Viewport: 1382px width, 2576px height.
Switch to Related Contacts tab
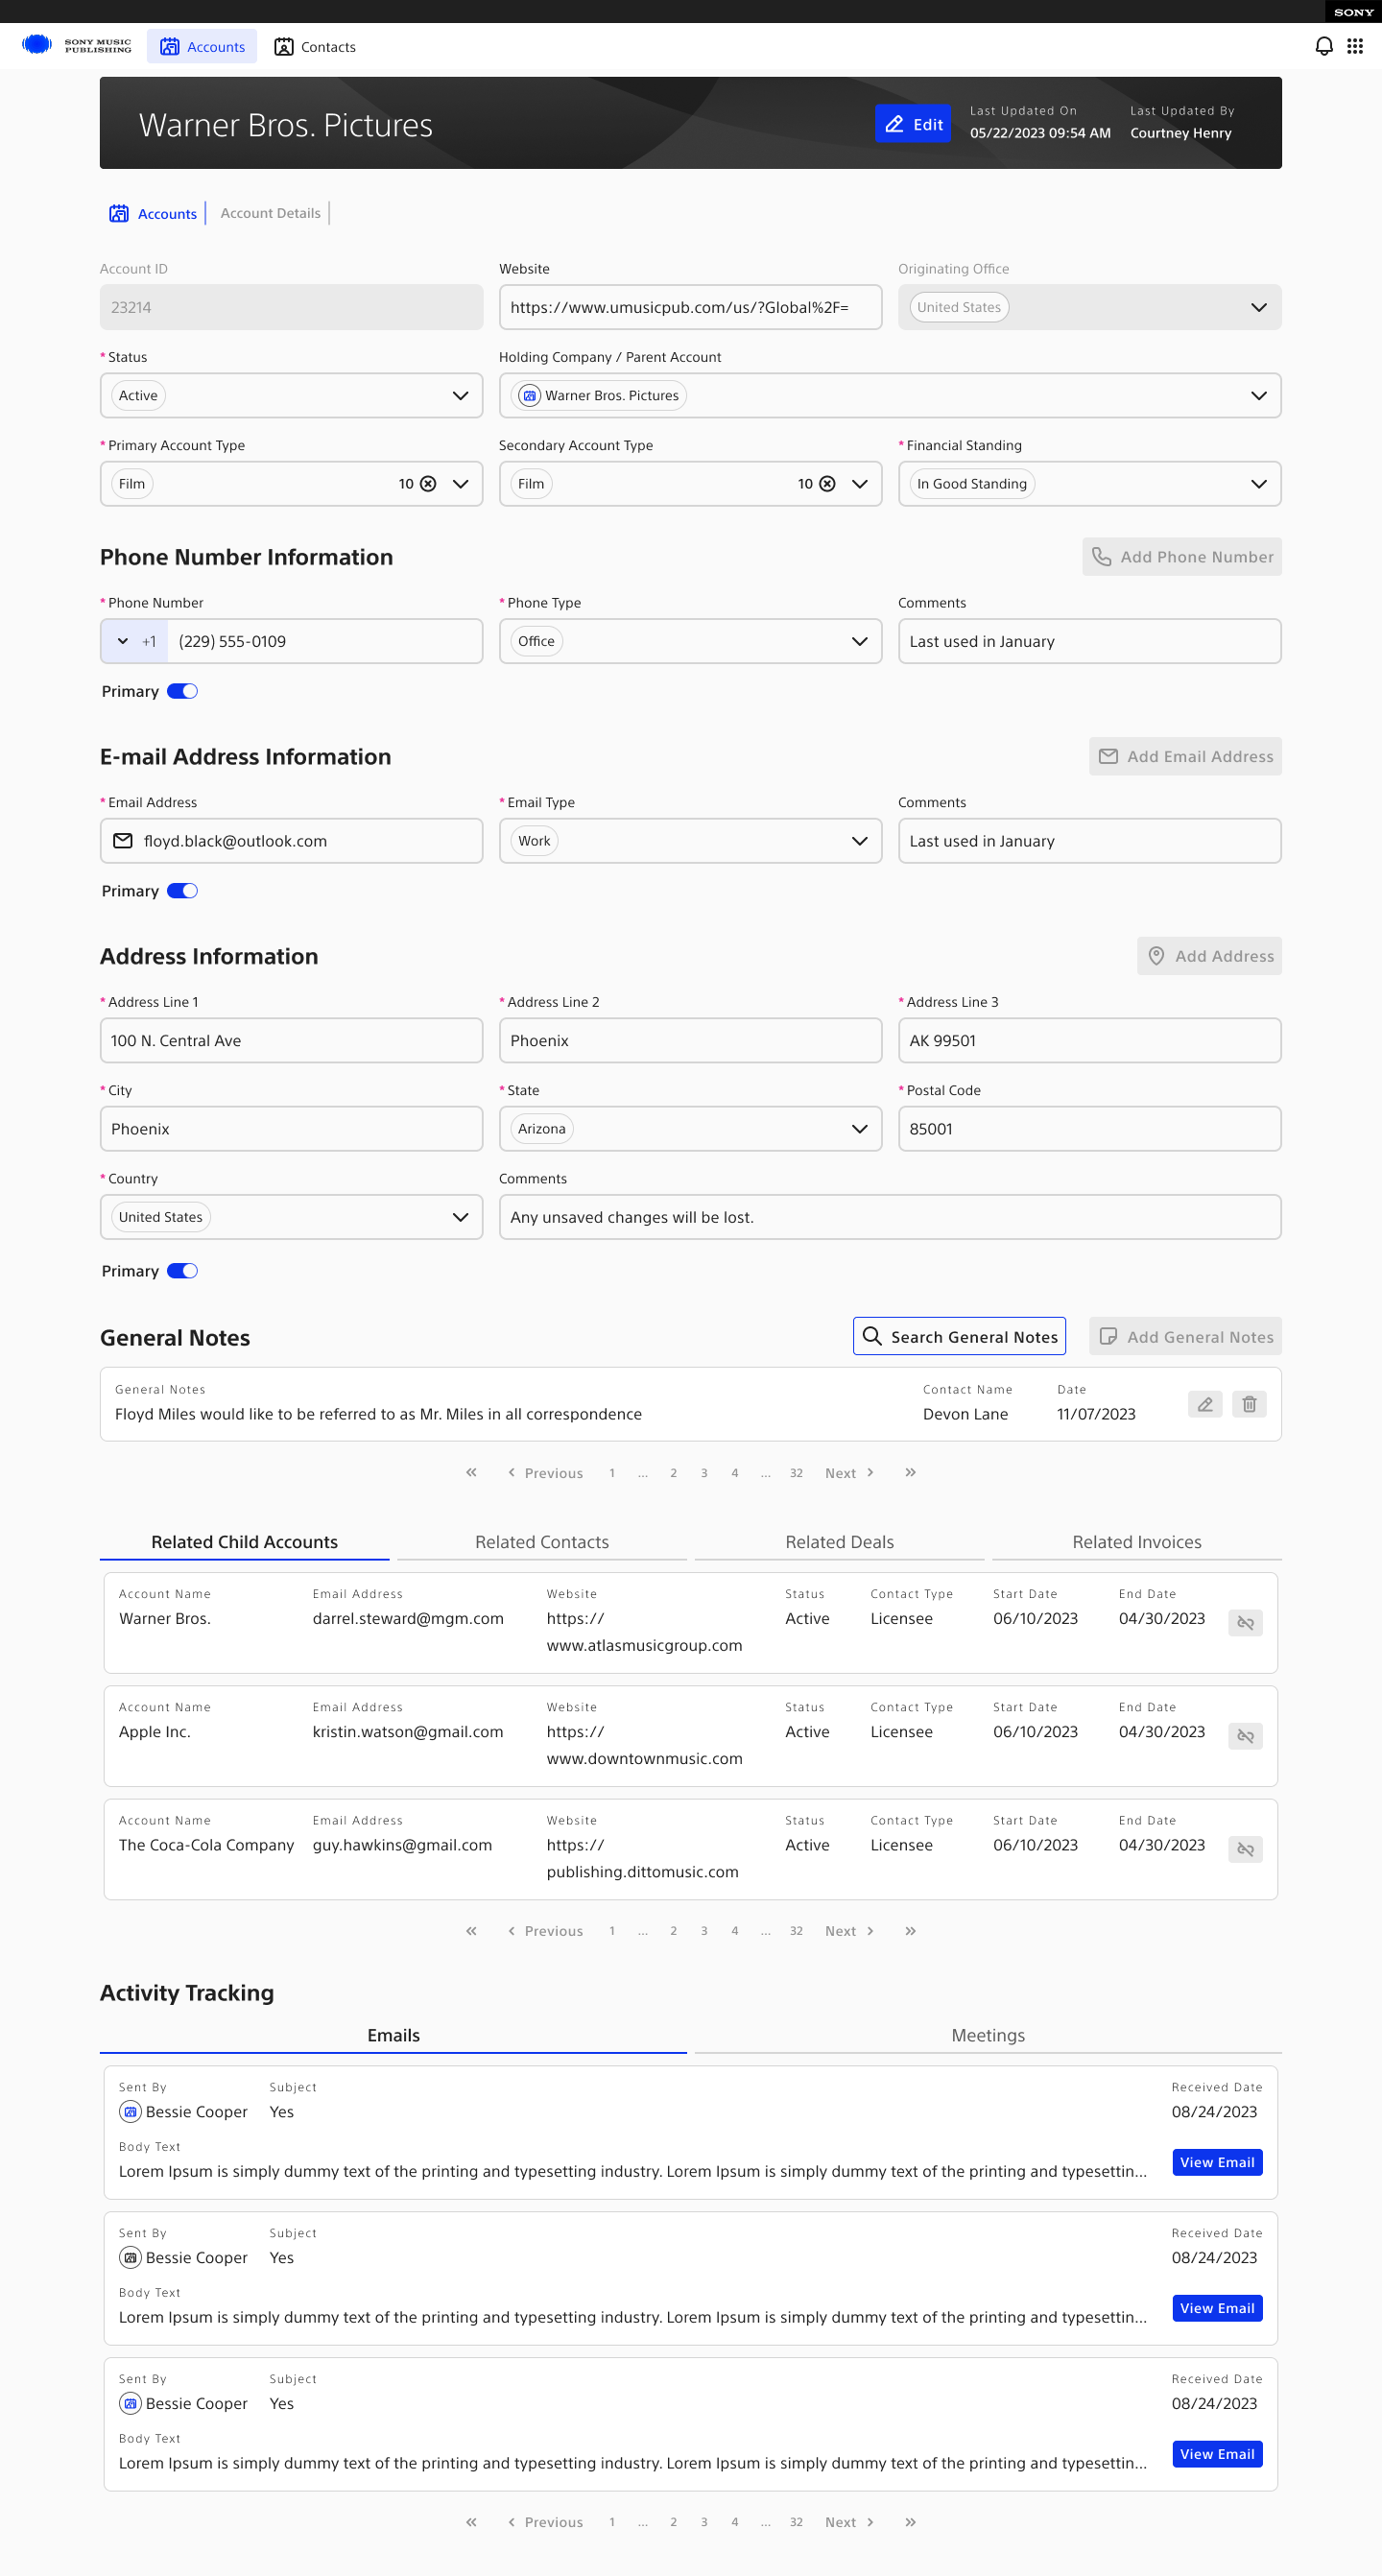(x=542, y=1542)
